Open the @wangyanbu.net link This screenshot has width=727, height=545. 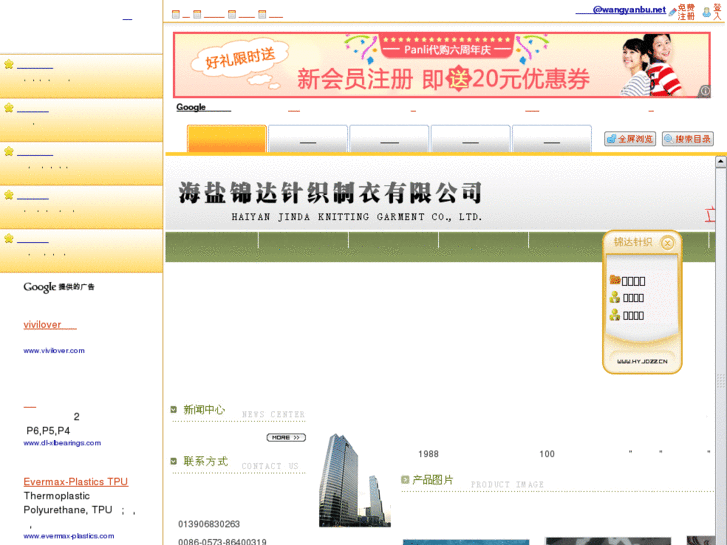point(620,10)
